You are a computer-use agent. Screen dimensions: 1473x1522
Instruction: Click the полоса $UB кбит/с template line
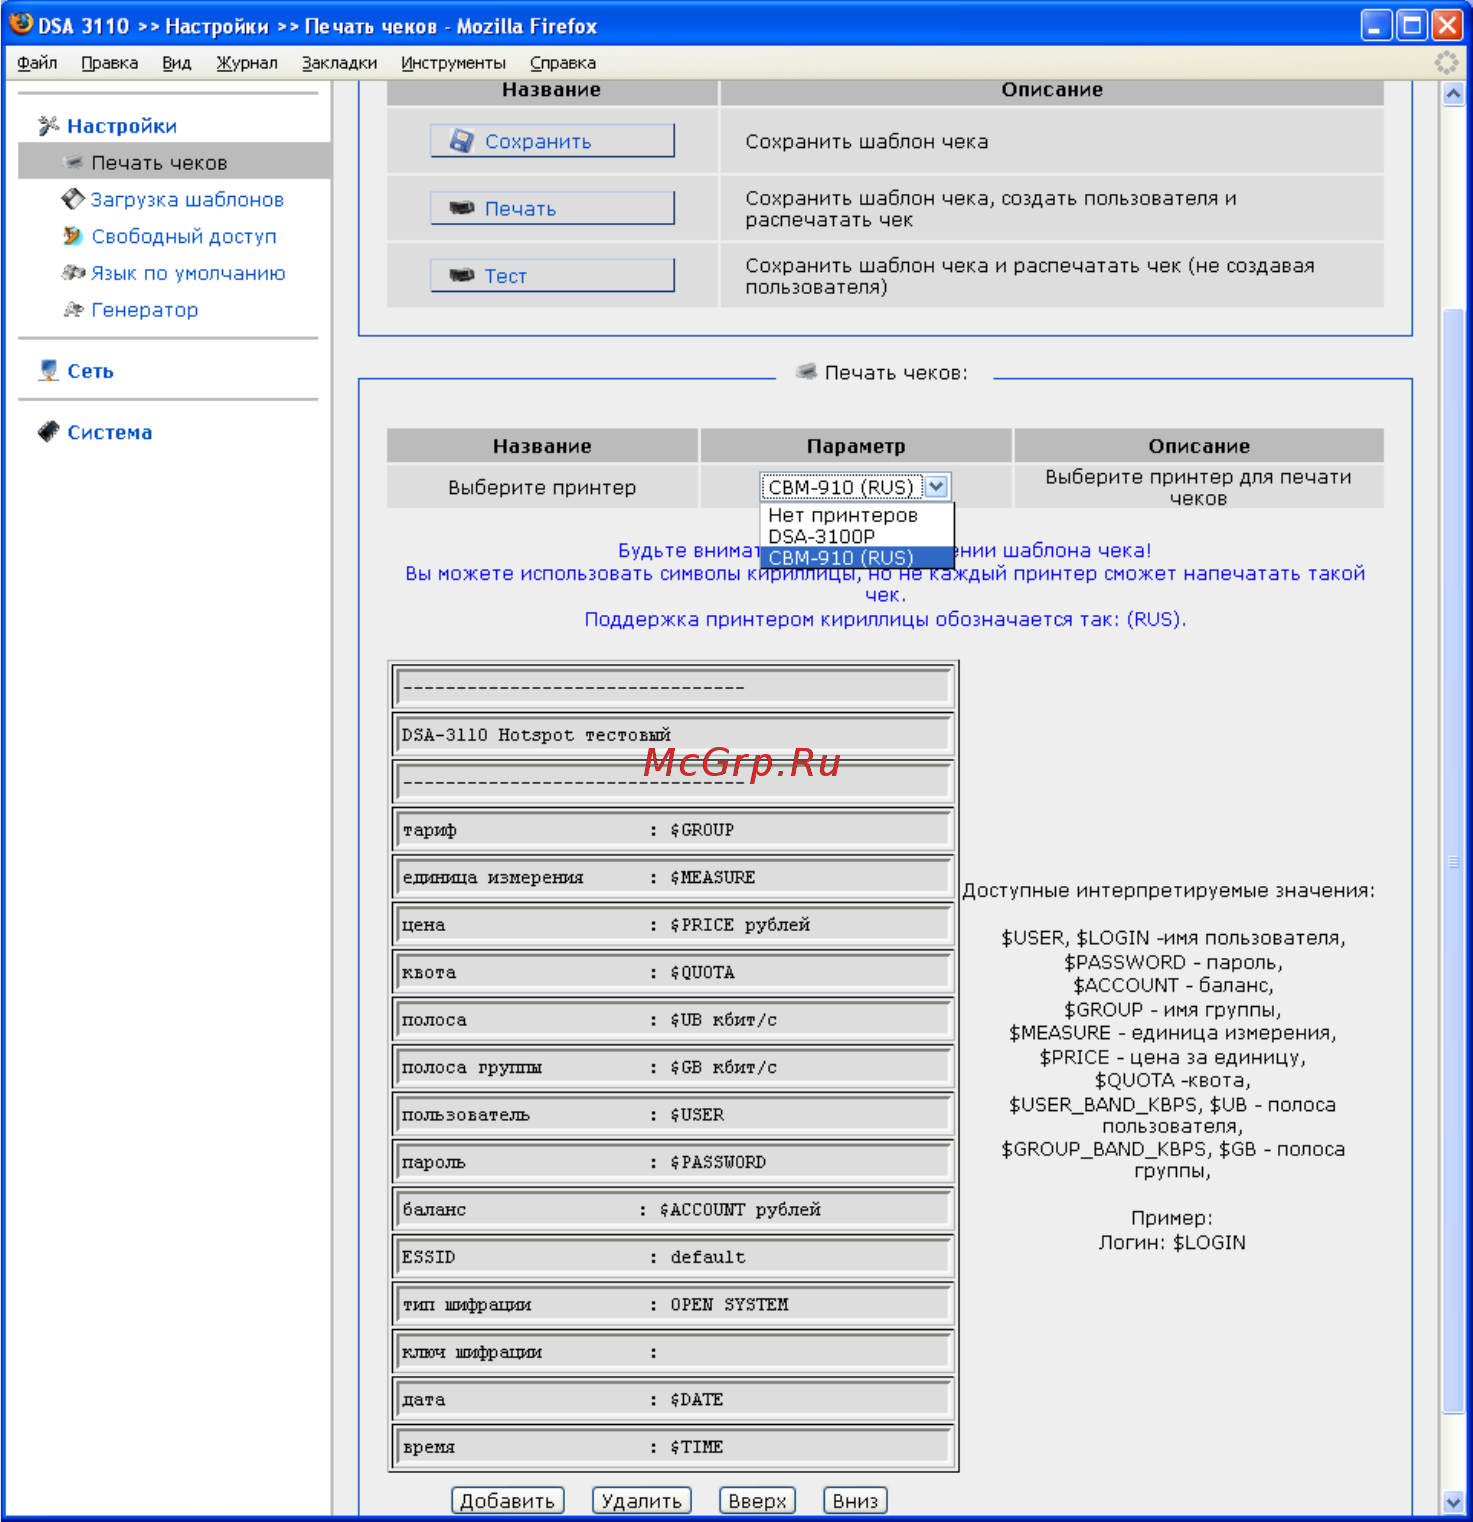[x=674, y=1019]
